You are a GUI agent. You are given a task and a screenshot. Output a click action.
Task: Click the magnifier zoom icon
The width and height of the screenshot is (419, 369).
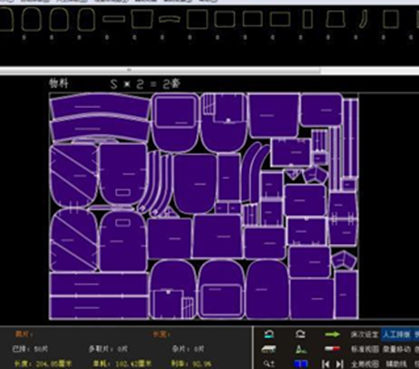268,364
